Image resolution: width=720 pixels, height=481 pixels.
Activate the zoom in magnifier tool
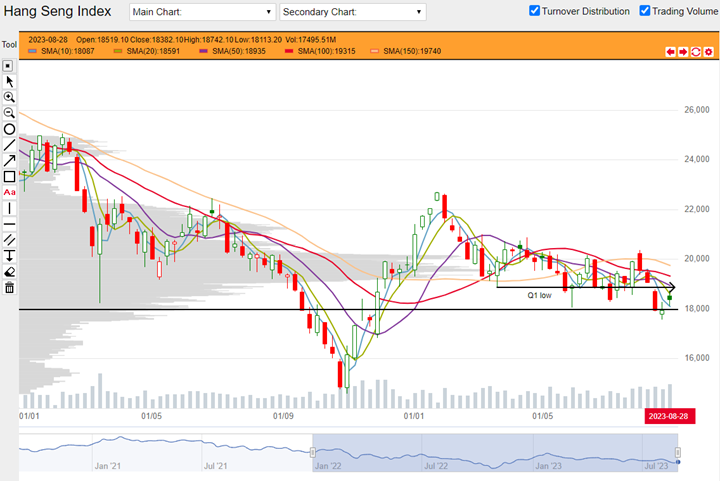(9, 97)
